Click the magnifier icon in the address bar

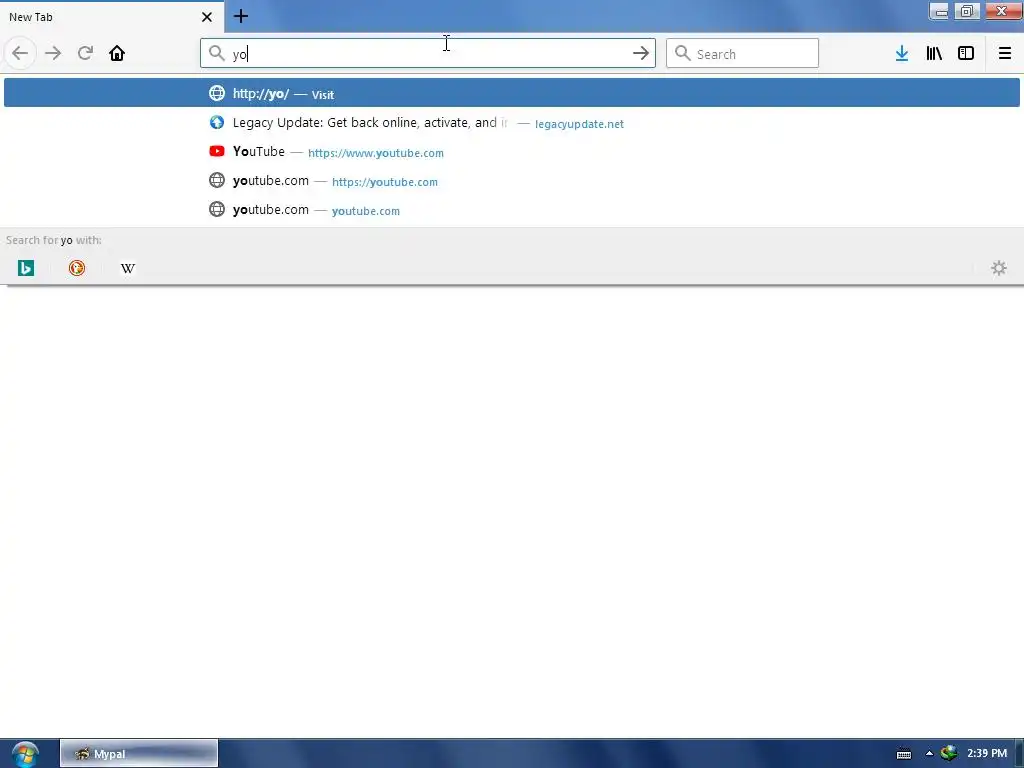[x=216, y=53]
